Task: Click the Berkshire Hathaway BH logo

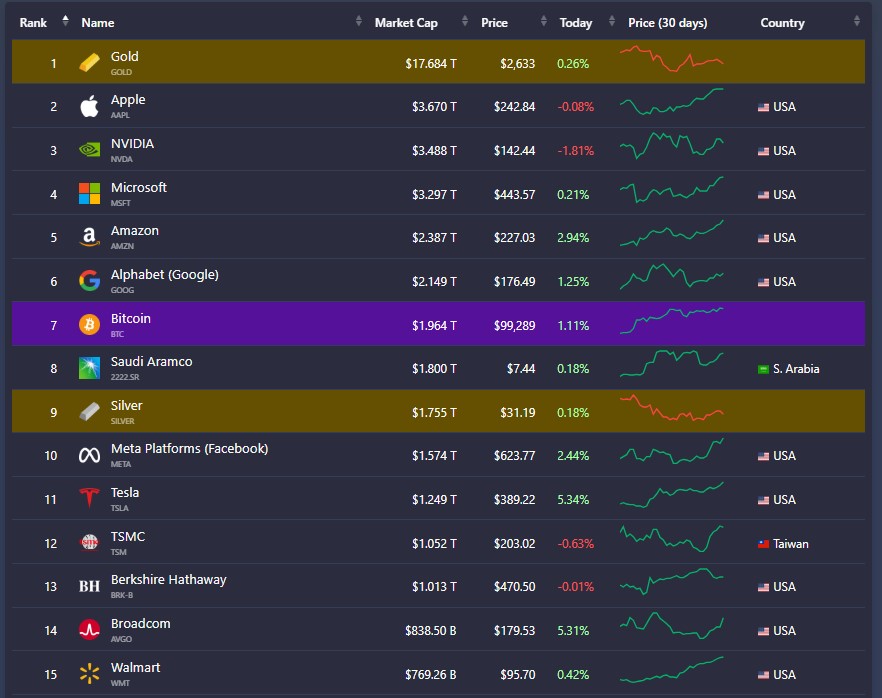Action: tap(89, 587)
